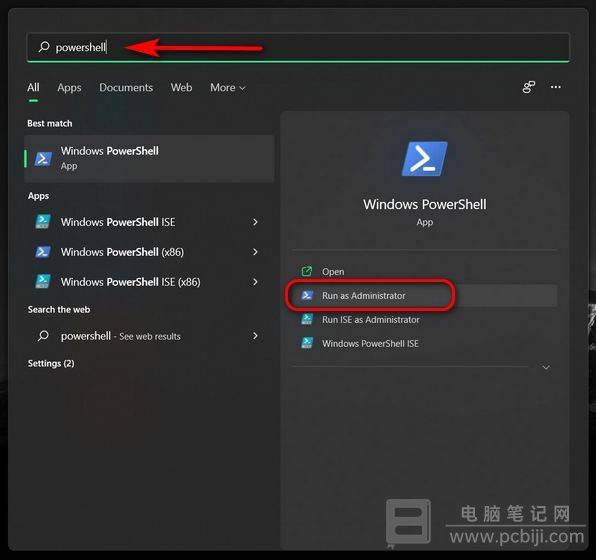Expand the powershell web results chevron
Viewport: 596px width, 560px height.
click(x=255, y=336)
